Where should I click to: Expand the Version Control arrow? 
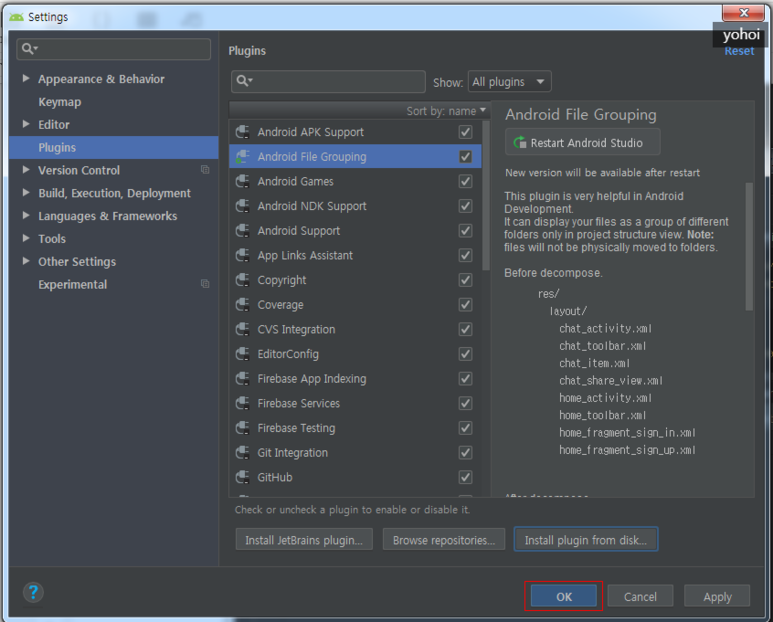click(x=26, y=170)
